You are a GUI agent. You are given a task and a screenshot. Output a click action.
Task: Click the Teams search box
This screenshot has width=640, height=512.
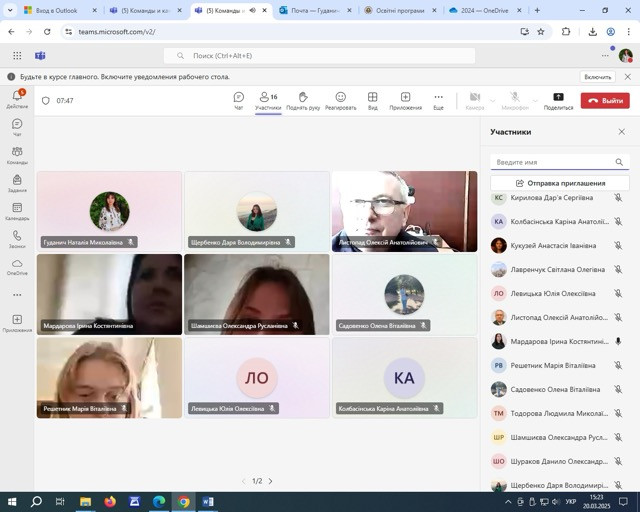(319, 56)
